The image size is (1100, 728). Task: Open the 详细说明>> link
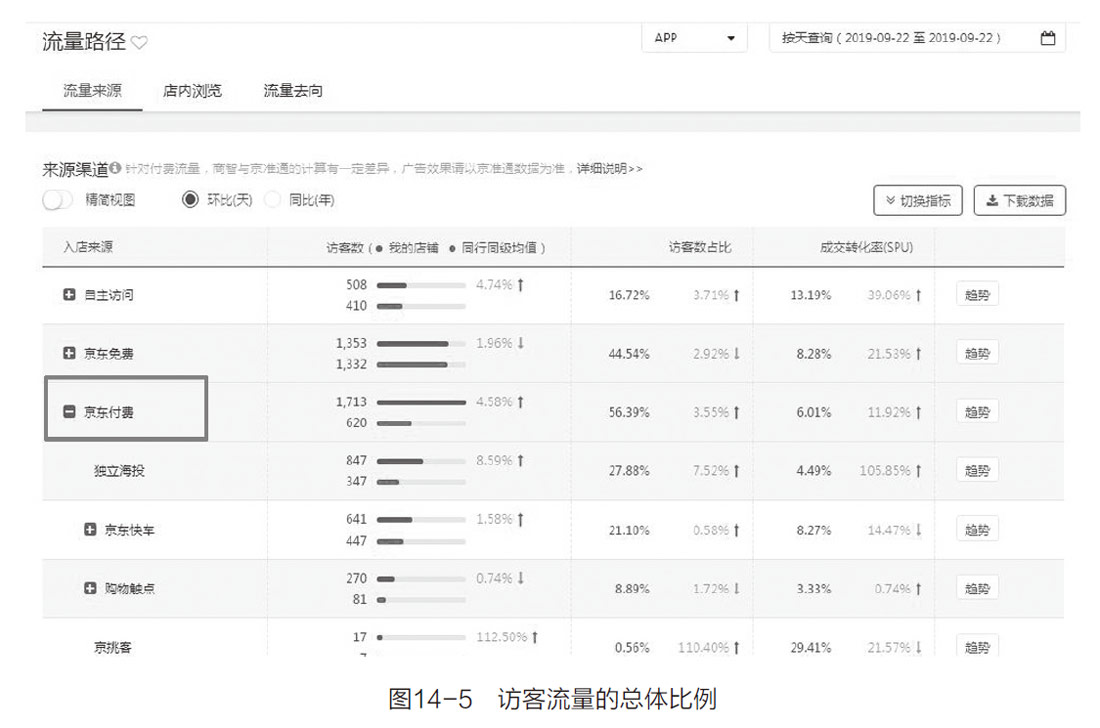[x=609, y=169]
